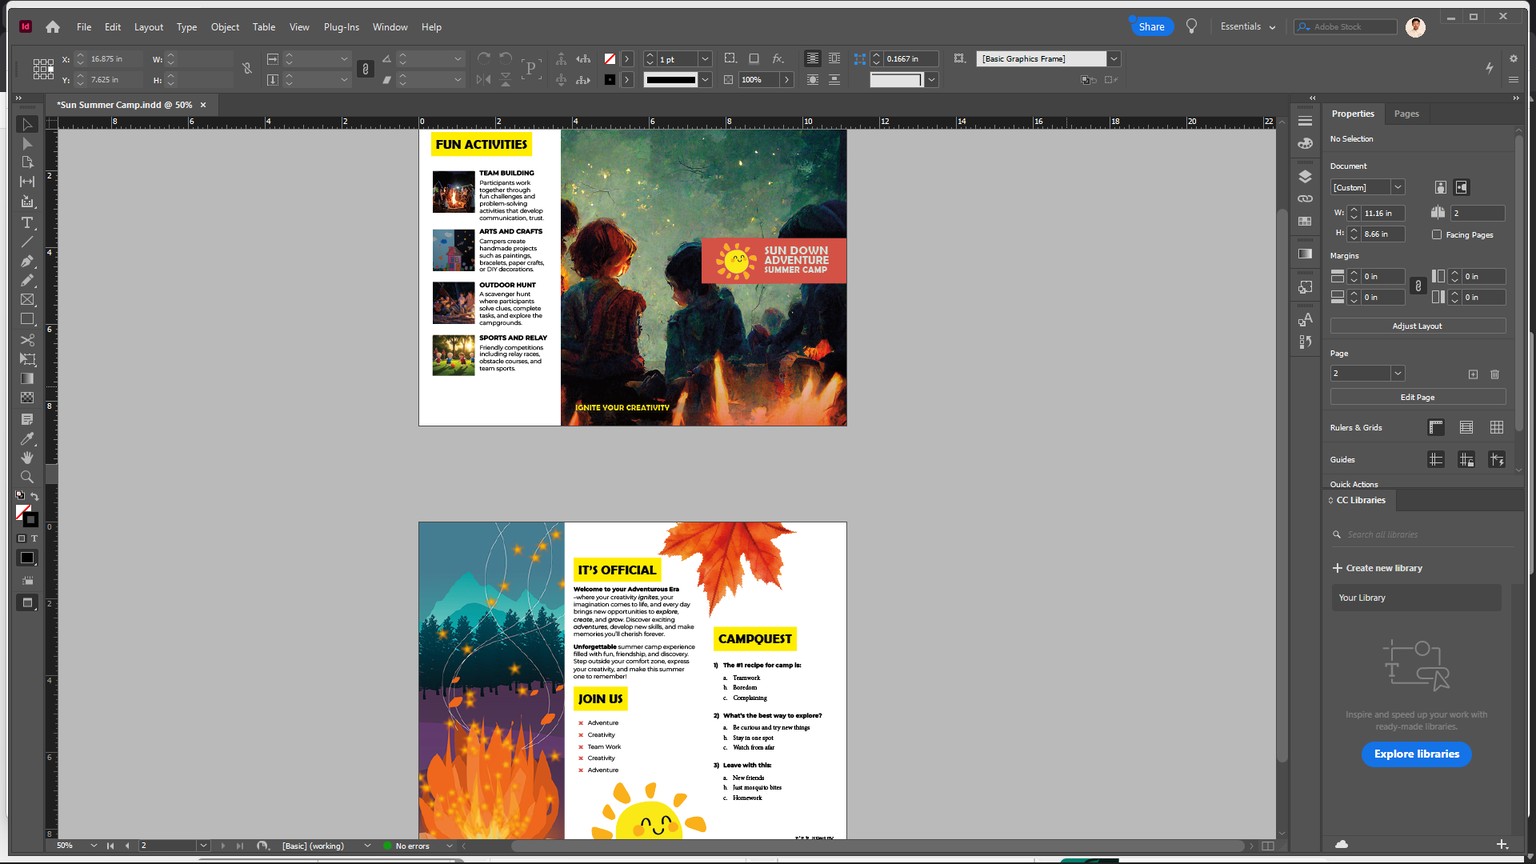Click the Fill and Stroke swatch in toolbox
Screen dimensions: 1536x864
coord(27,515)
